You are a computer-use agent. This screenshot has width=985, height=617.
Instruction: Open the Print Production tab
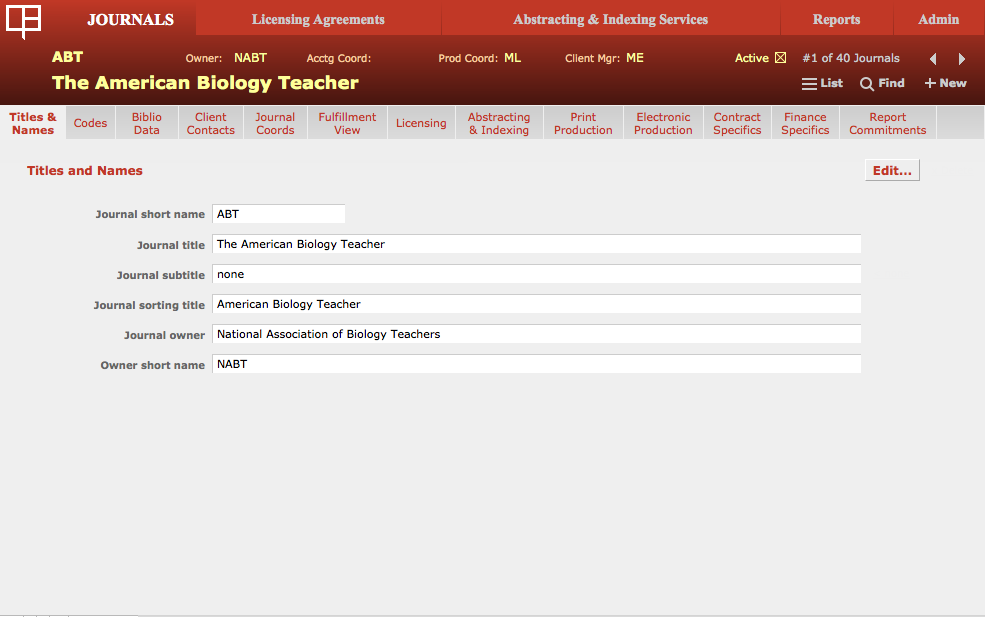click(x=583, y=123)
